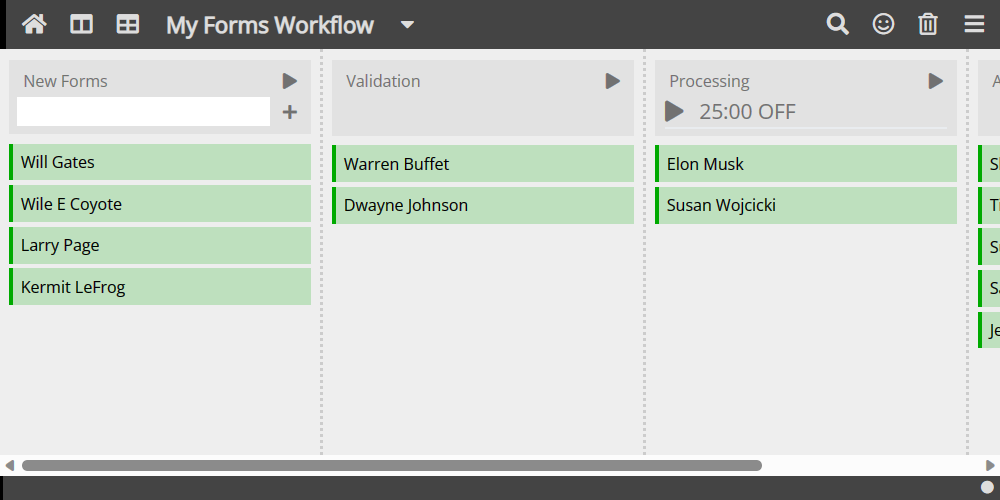Click the horizontal scrollbar thumb
Viewport: 1000px width, 500px height.
click(x=392, y=465)
